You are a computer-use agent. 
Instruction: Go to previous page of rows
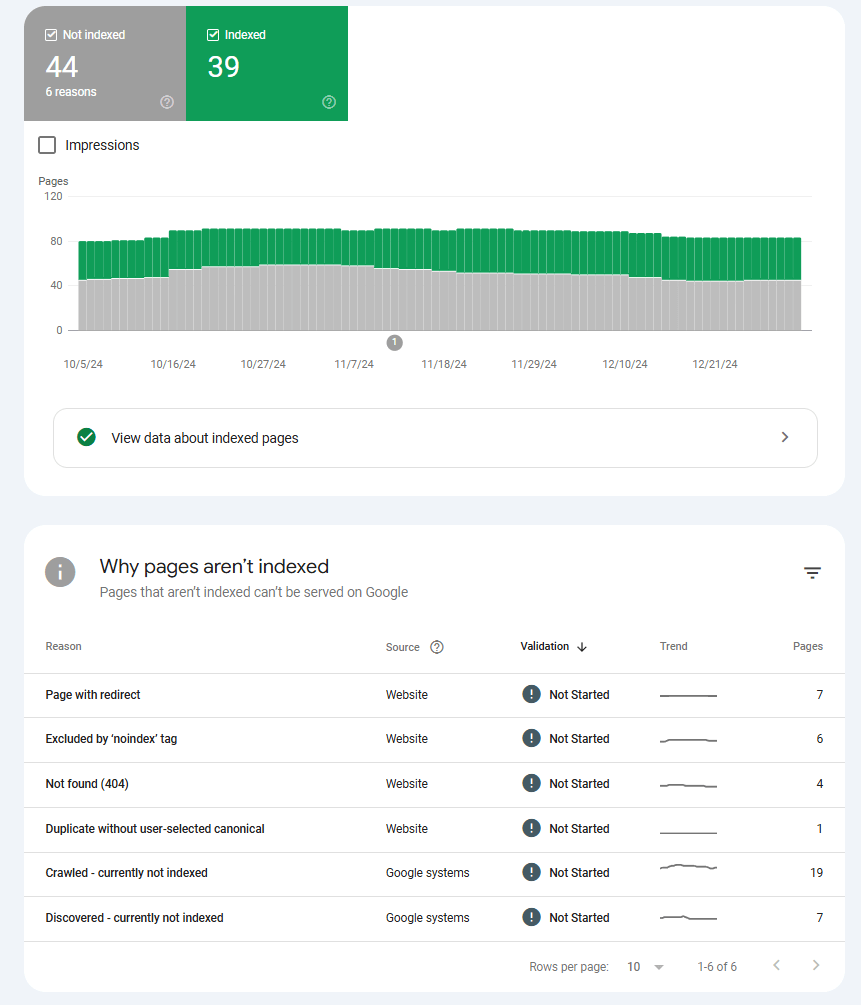coord(777,966)
